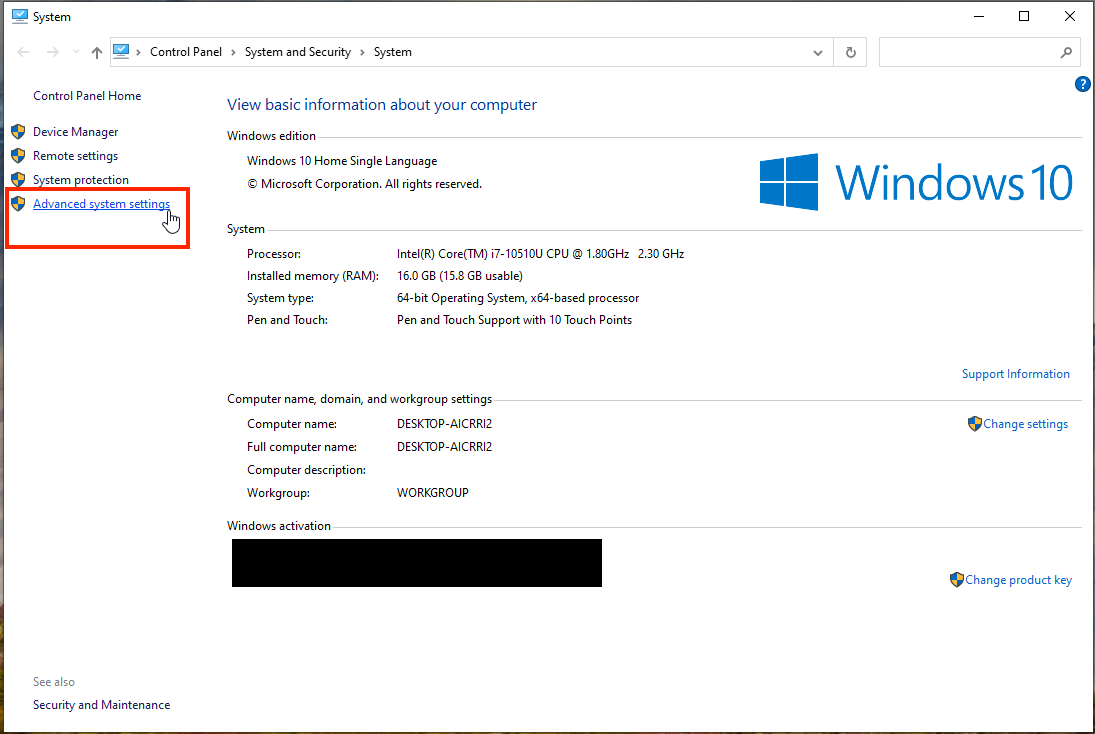The height and width of the screenshot is (734, 1095).
Task: Click the computer icon in address bar
Action: tap(121, 52)
